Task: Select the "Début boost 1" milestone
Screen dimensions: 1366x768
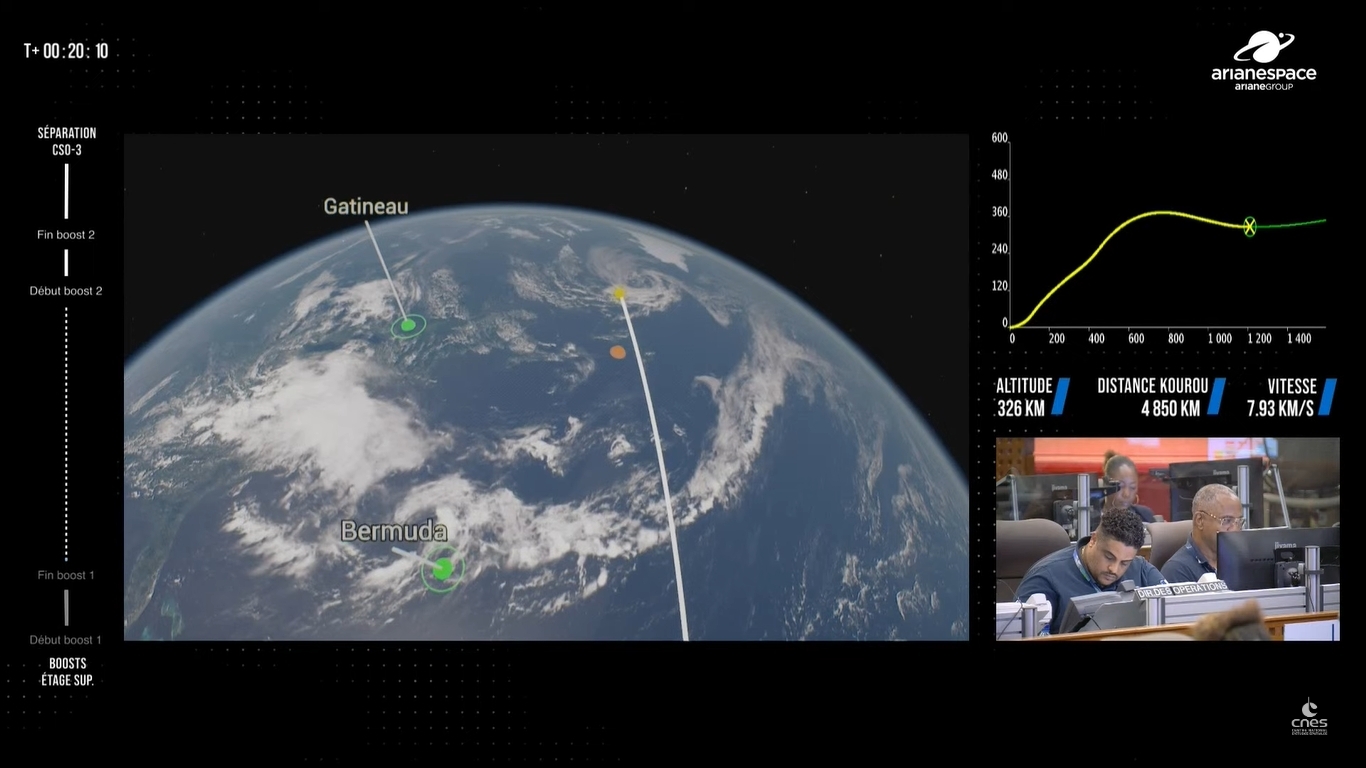Action: click(x=66, y=640)
